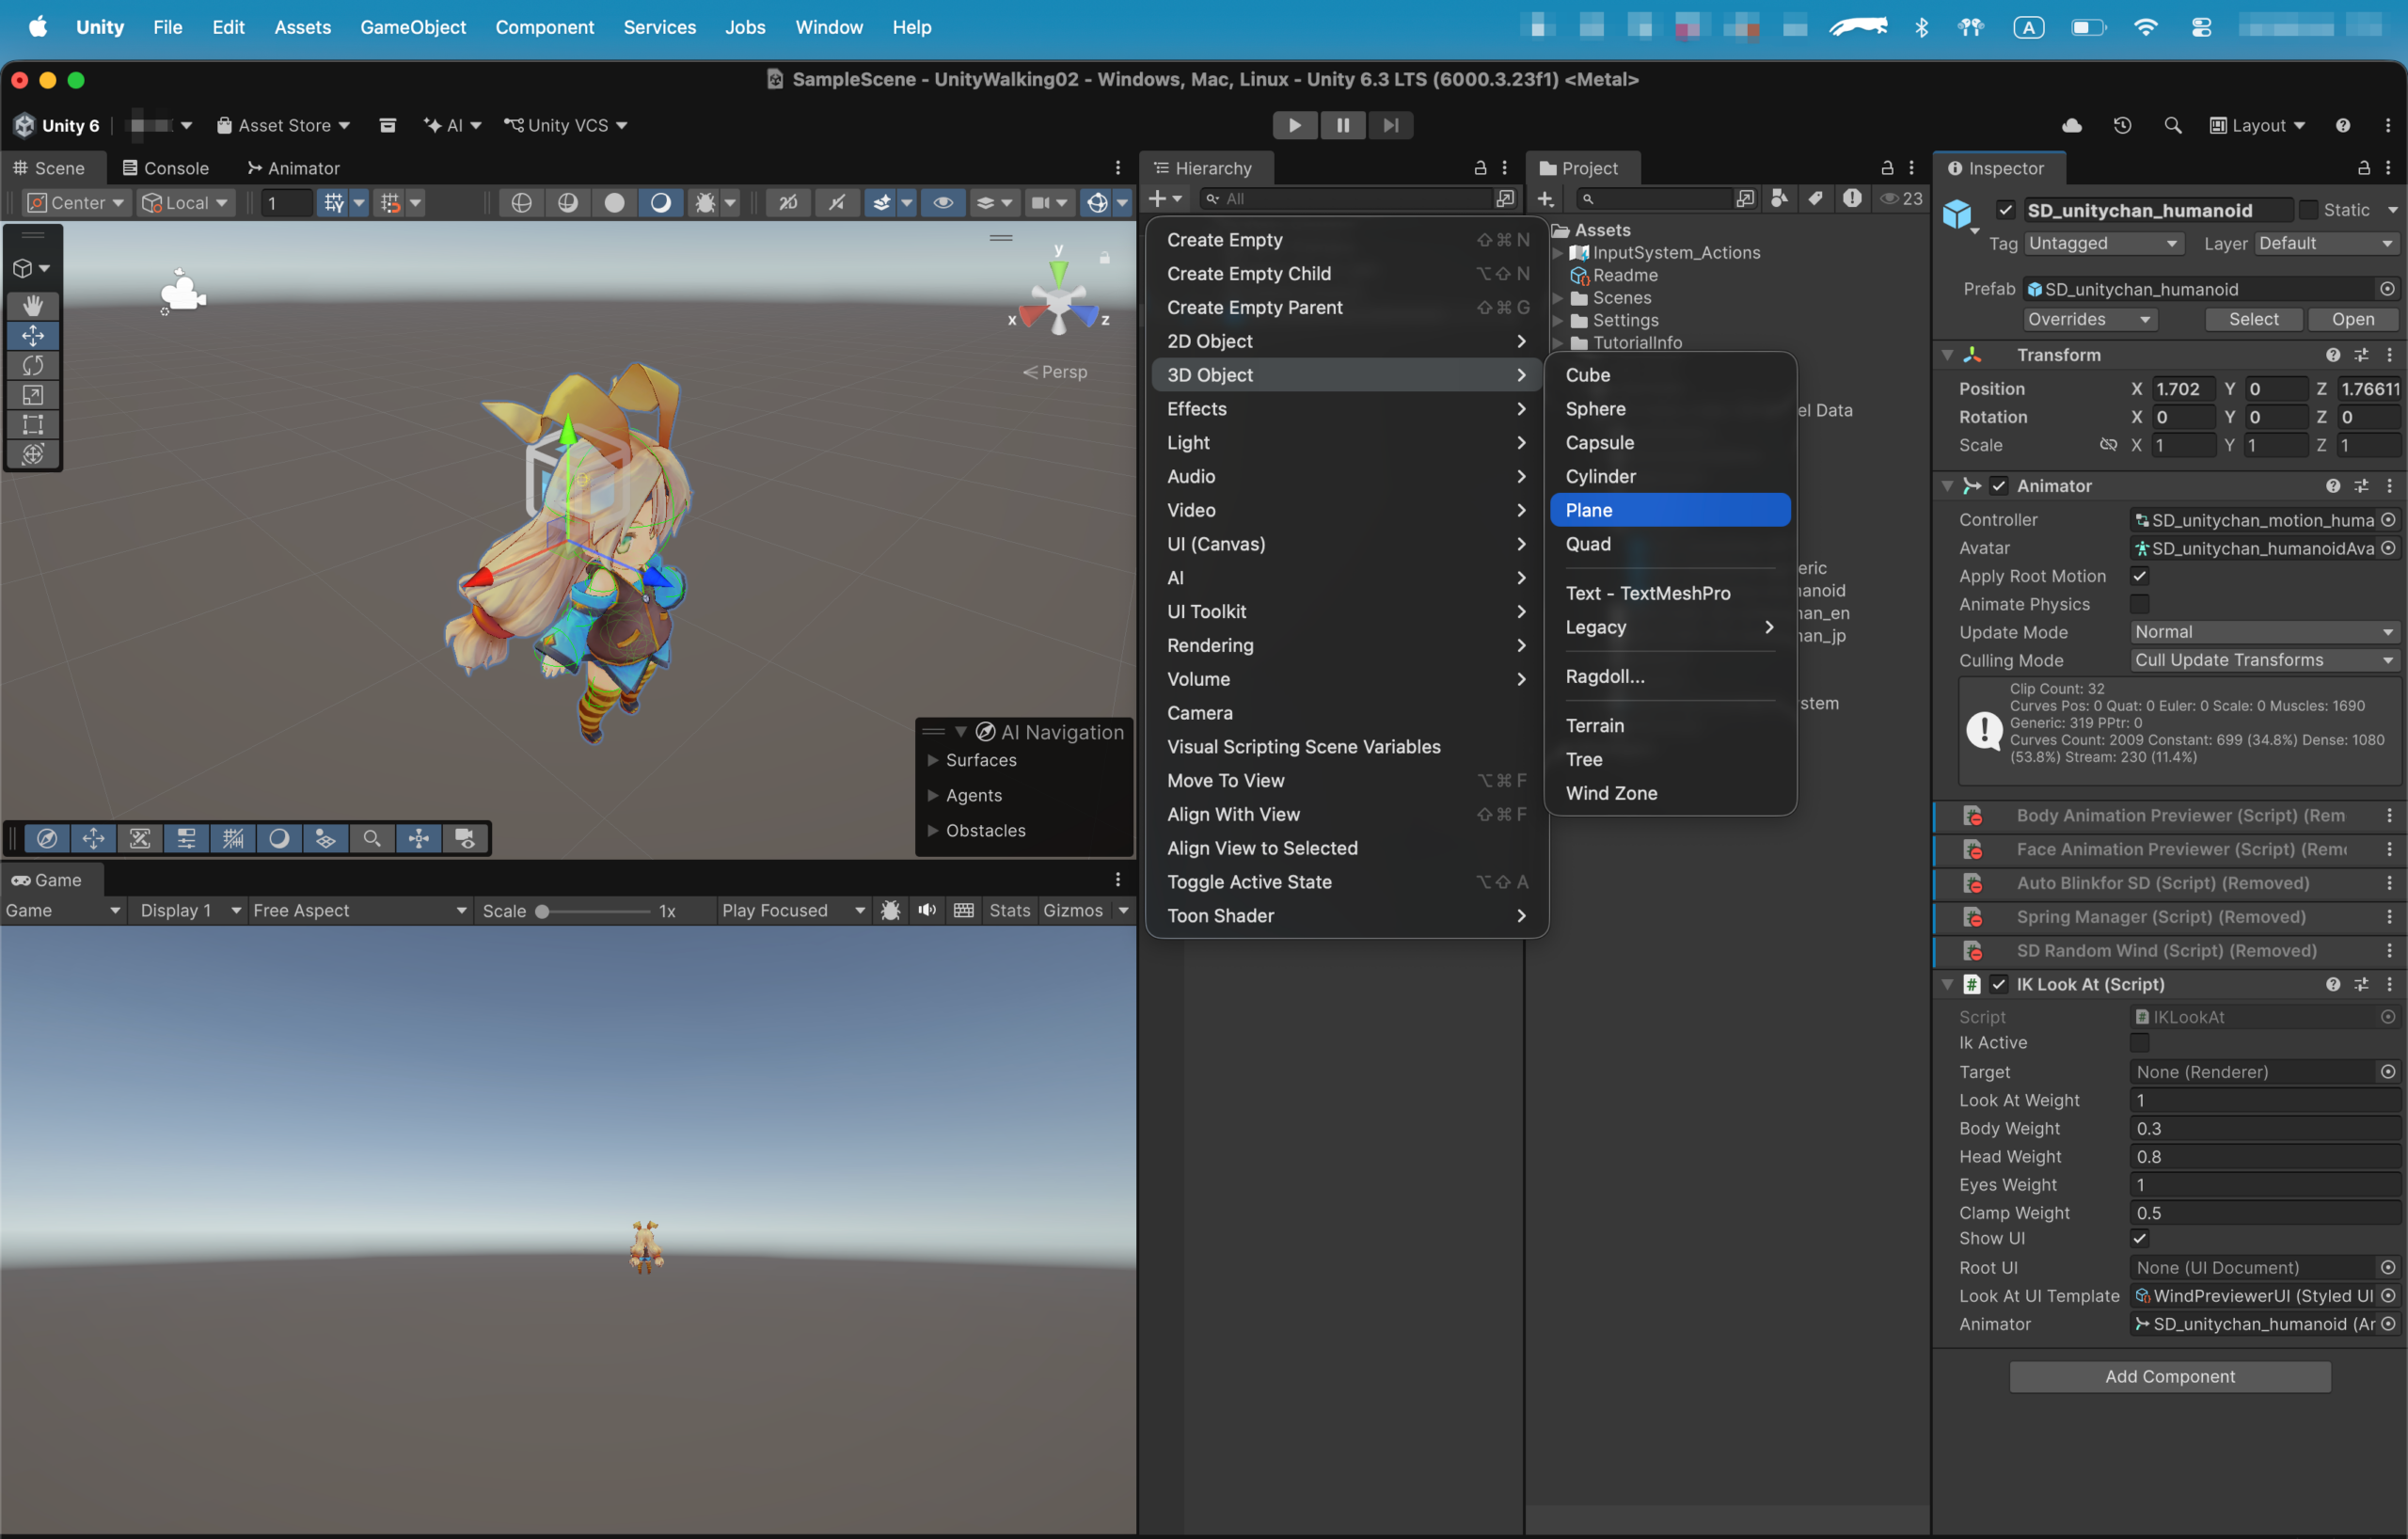
Task: Click the prefab Select button
Action: coord(2253,319)
